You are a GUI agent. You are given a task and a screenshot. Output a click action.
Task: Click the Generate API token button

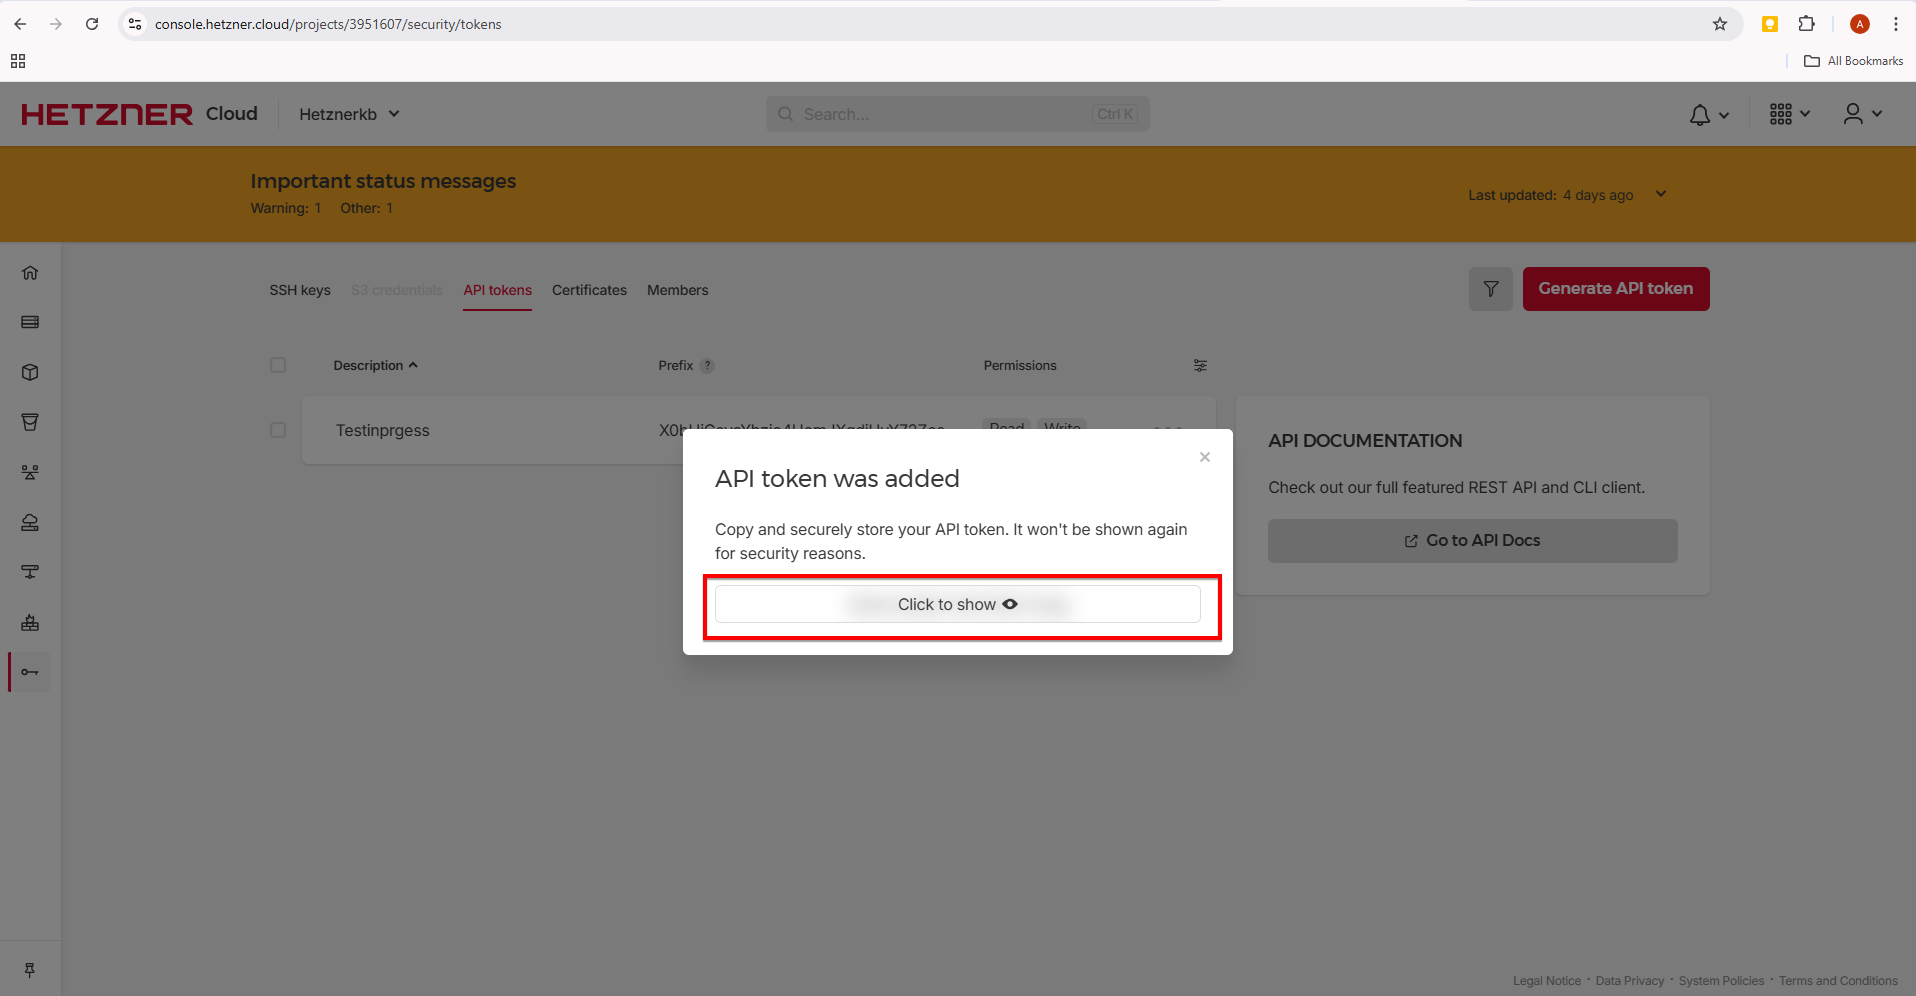tap(1615, 289)
